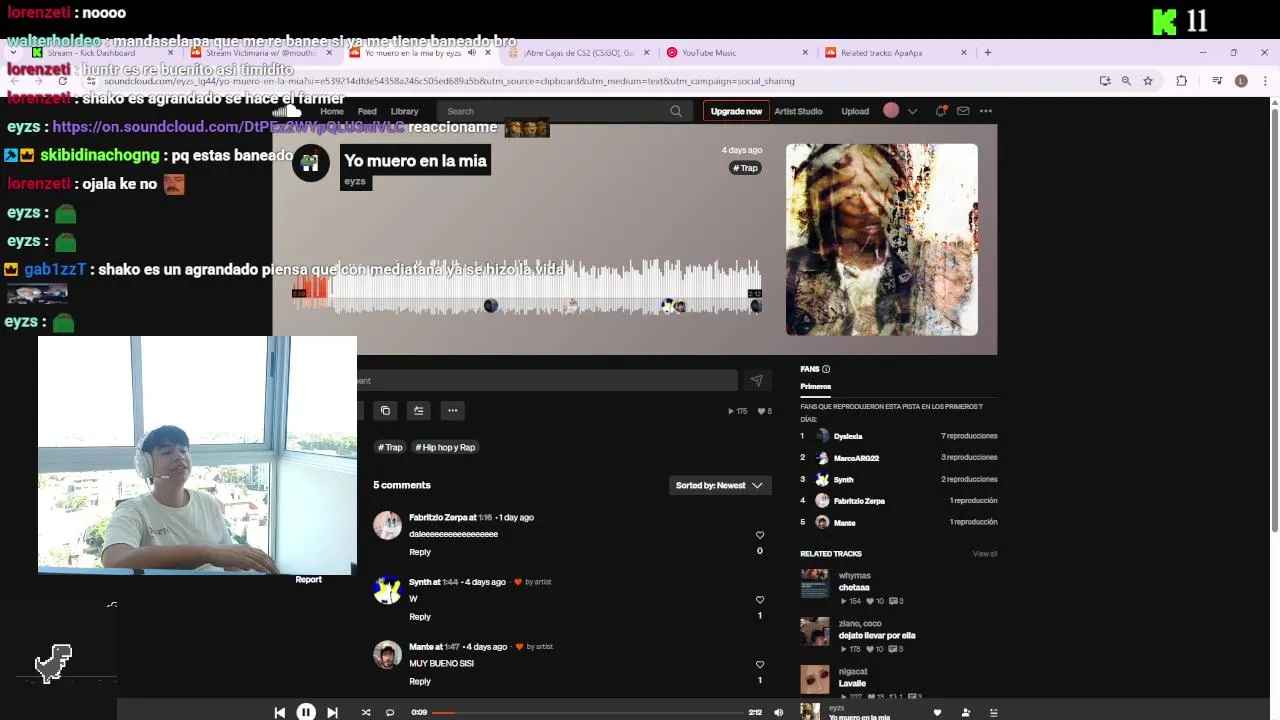The image size is (1280, 720).
Task: Reply to Synth's W comment
Action: pyautogui.click(x=420, y=617)
